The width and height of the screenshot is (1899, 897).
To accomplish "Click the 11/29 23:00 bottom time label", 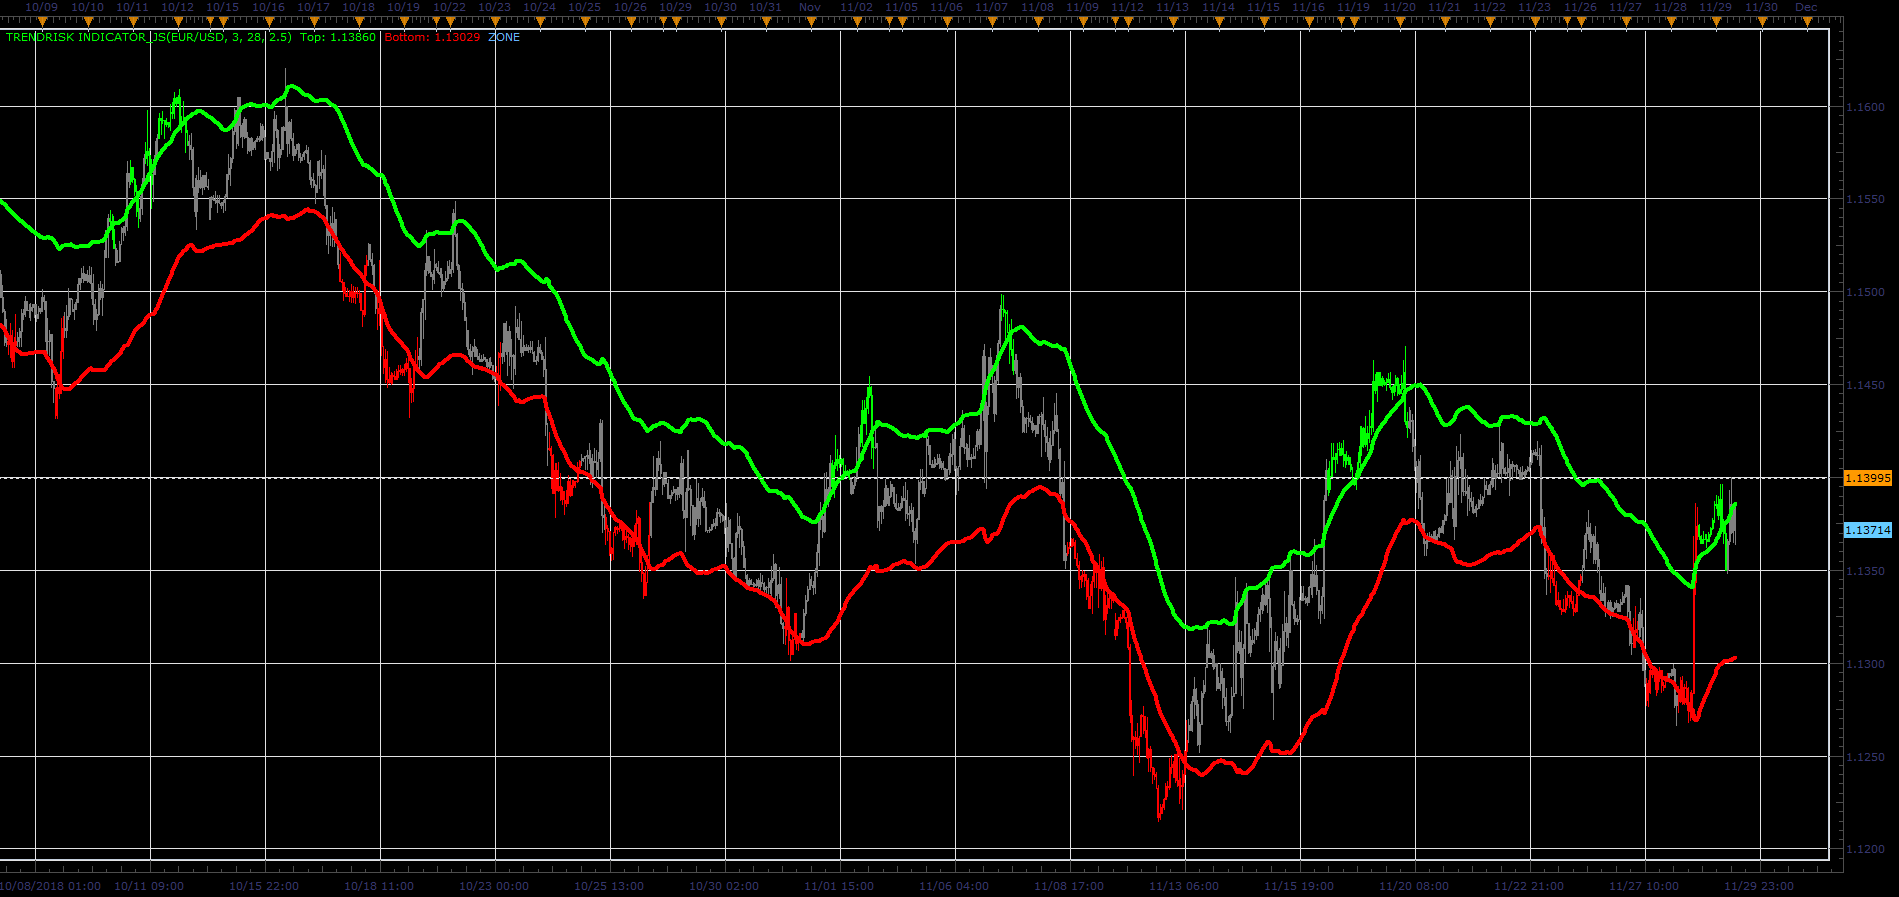I will [x=1759, y=886].
